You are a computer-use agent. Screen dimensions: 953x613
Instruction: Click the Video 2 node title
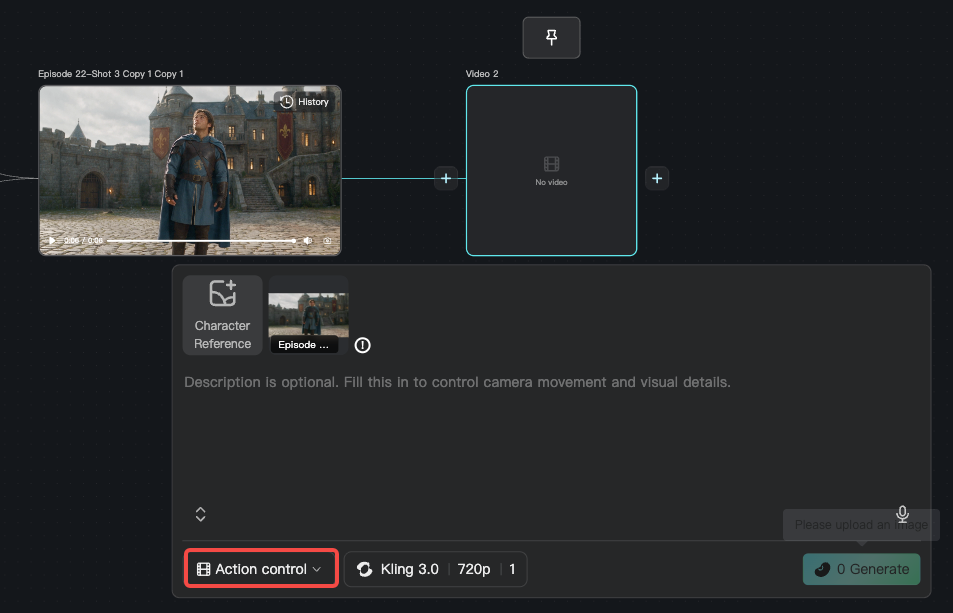482,74
